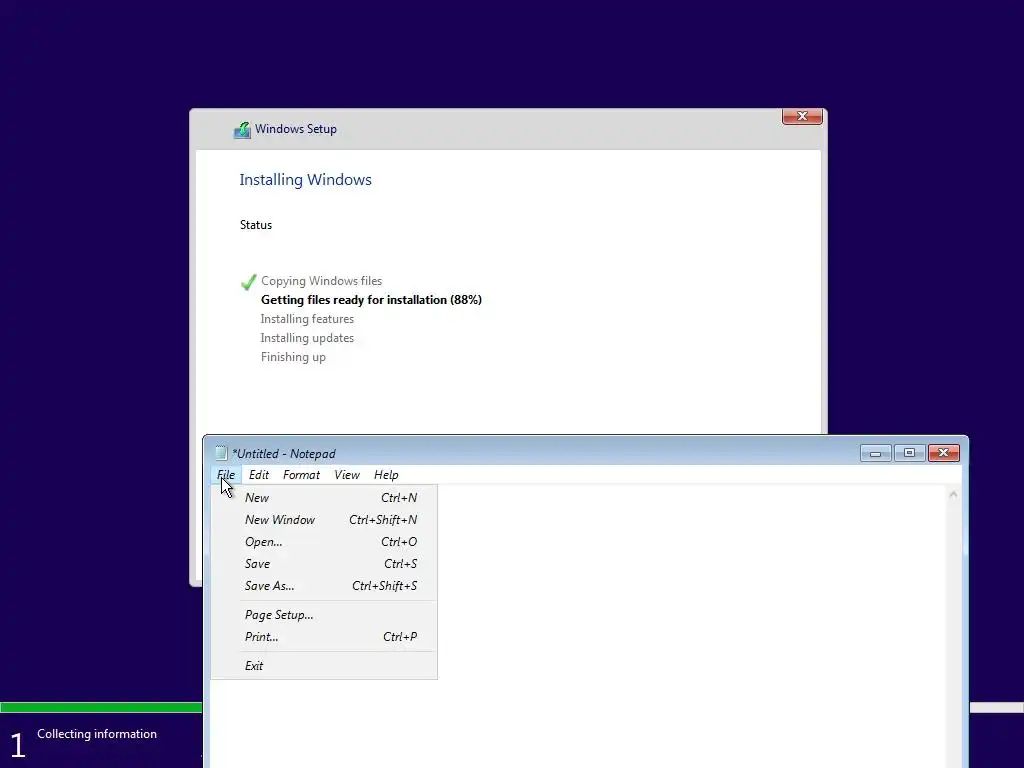Select Save in the File menu
This screenshot has height=768, width=1024.
tap(325, 564)
